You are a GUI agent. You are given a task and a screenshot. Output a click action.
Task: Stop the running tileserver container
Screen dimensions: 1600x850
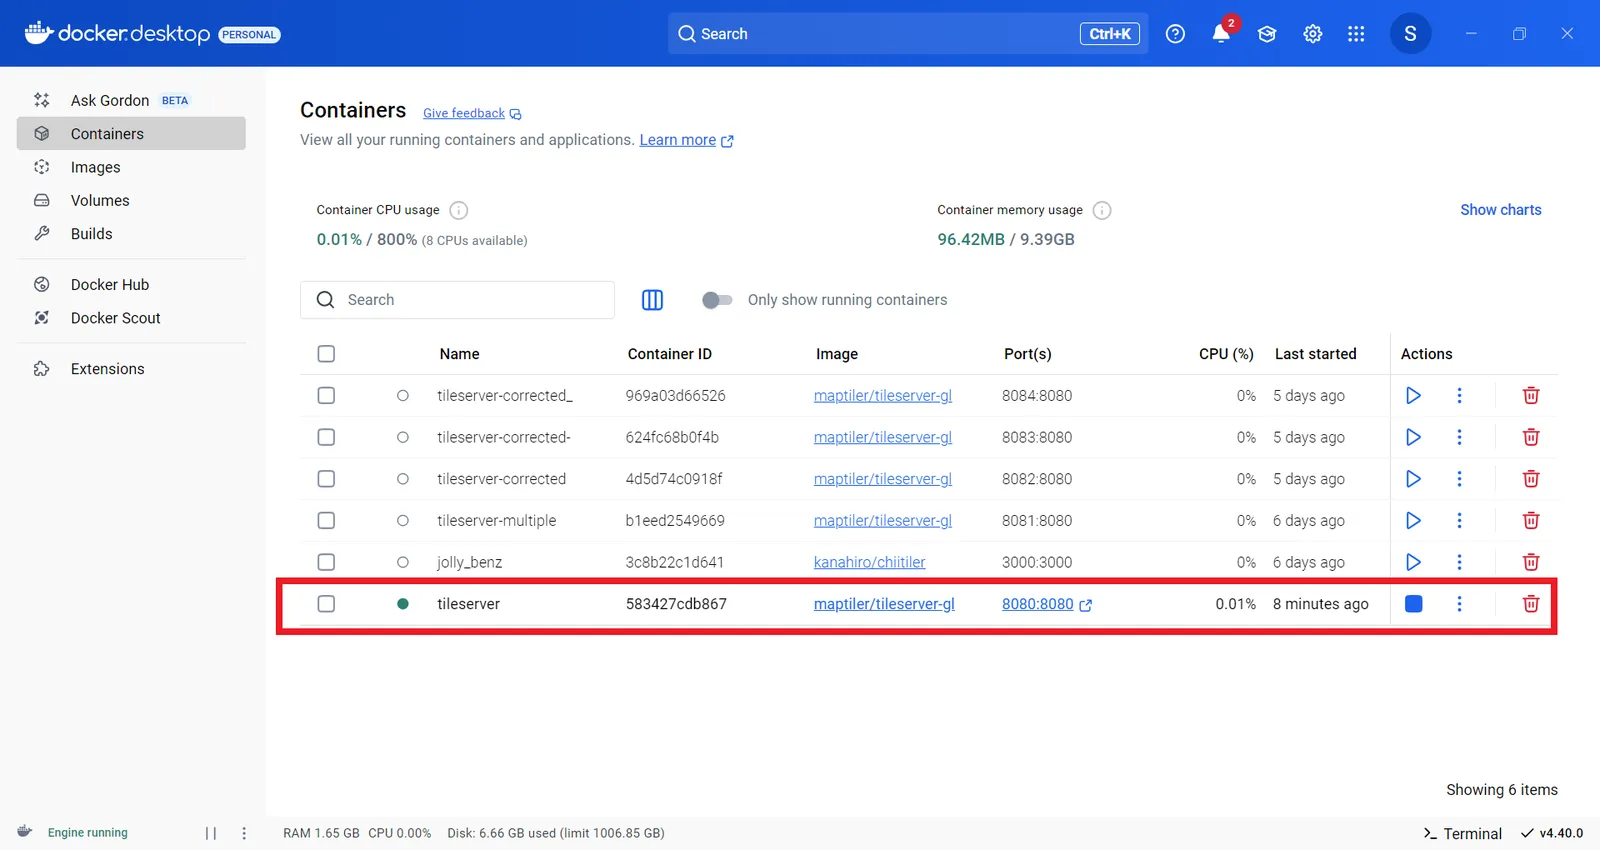pyautogui.click(x=1413, y=604)
